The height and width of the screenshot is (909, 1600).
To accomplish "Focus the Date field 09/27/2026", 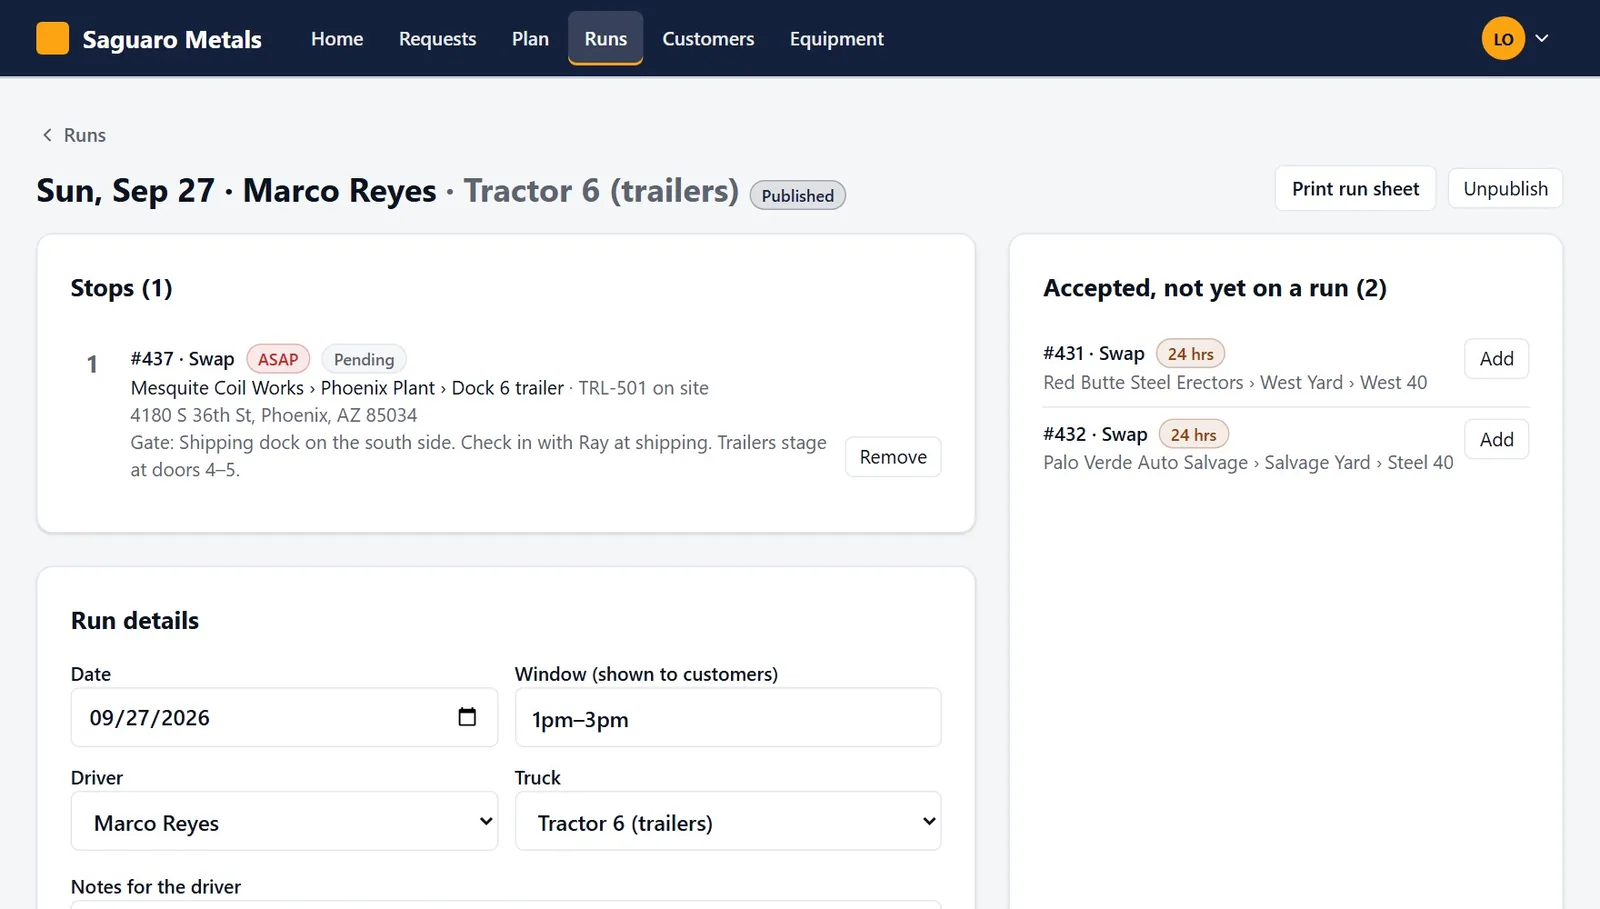I will pos(284,717).
